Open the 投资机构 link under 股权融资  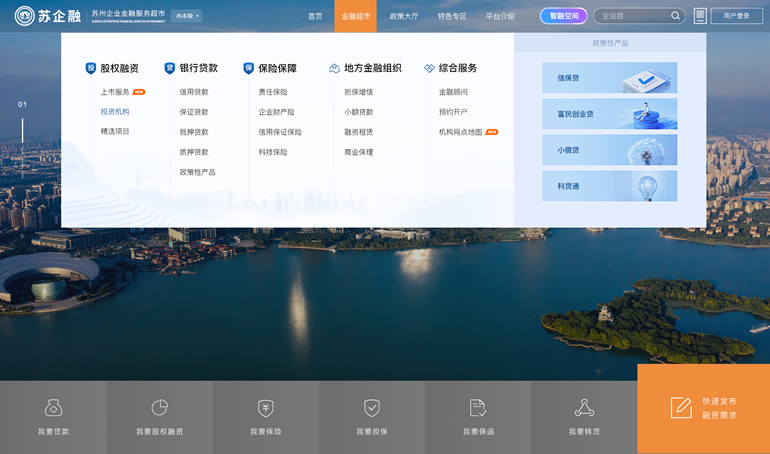tap(115, 112)
